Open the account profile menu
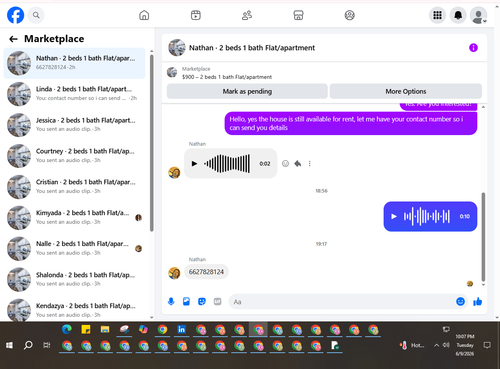Viewport: 500px width, 369px height. pyautogui.click(x=478, y=15)
